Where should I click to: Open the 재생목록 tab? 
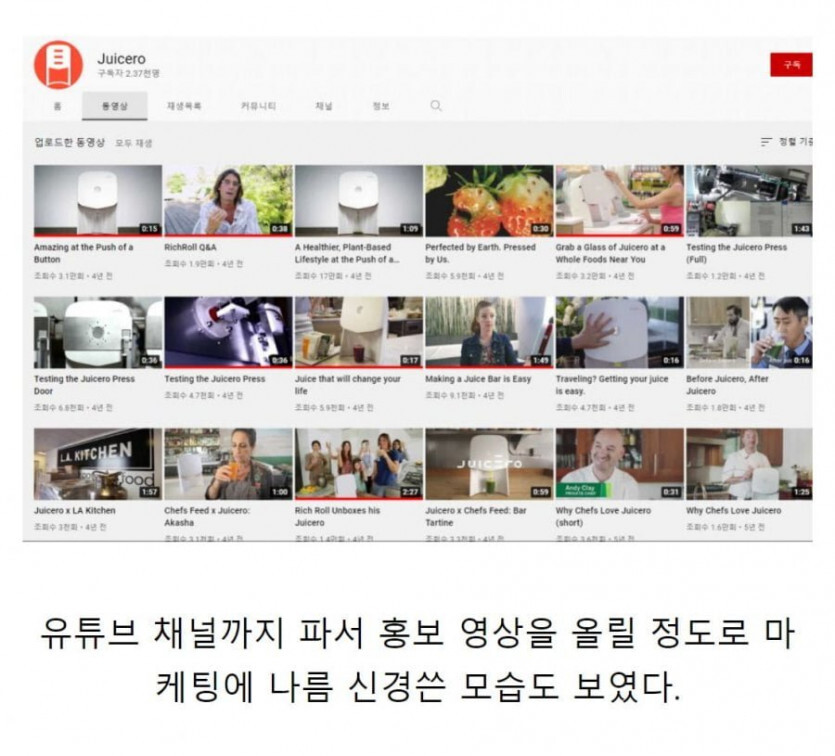(x=184, y=106)
